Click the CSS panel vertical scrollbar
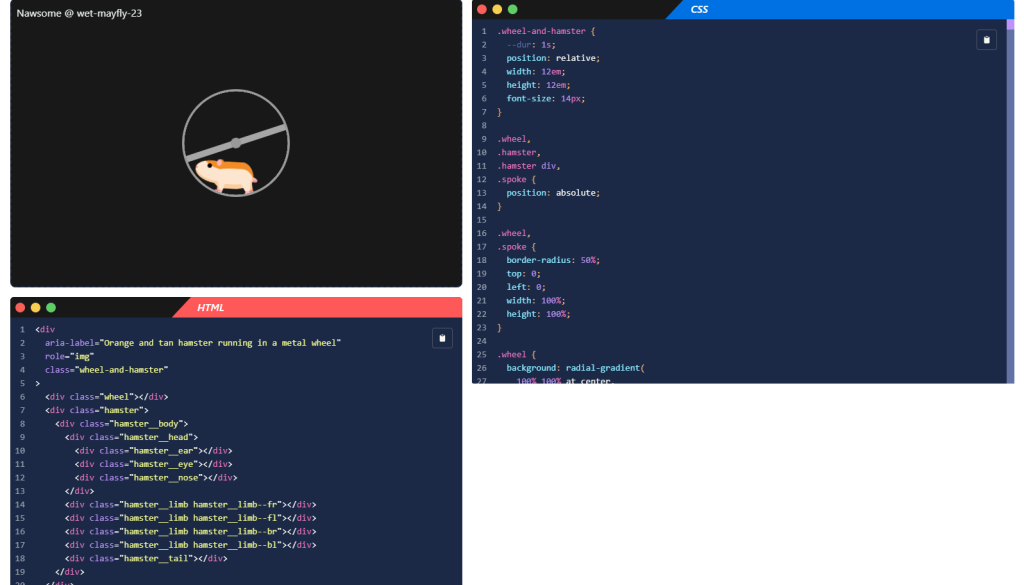Viewport: 1024px width, 585px height. tap(1010, 200)
